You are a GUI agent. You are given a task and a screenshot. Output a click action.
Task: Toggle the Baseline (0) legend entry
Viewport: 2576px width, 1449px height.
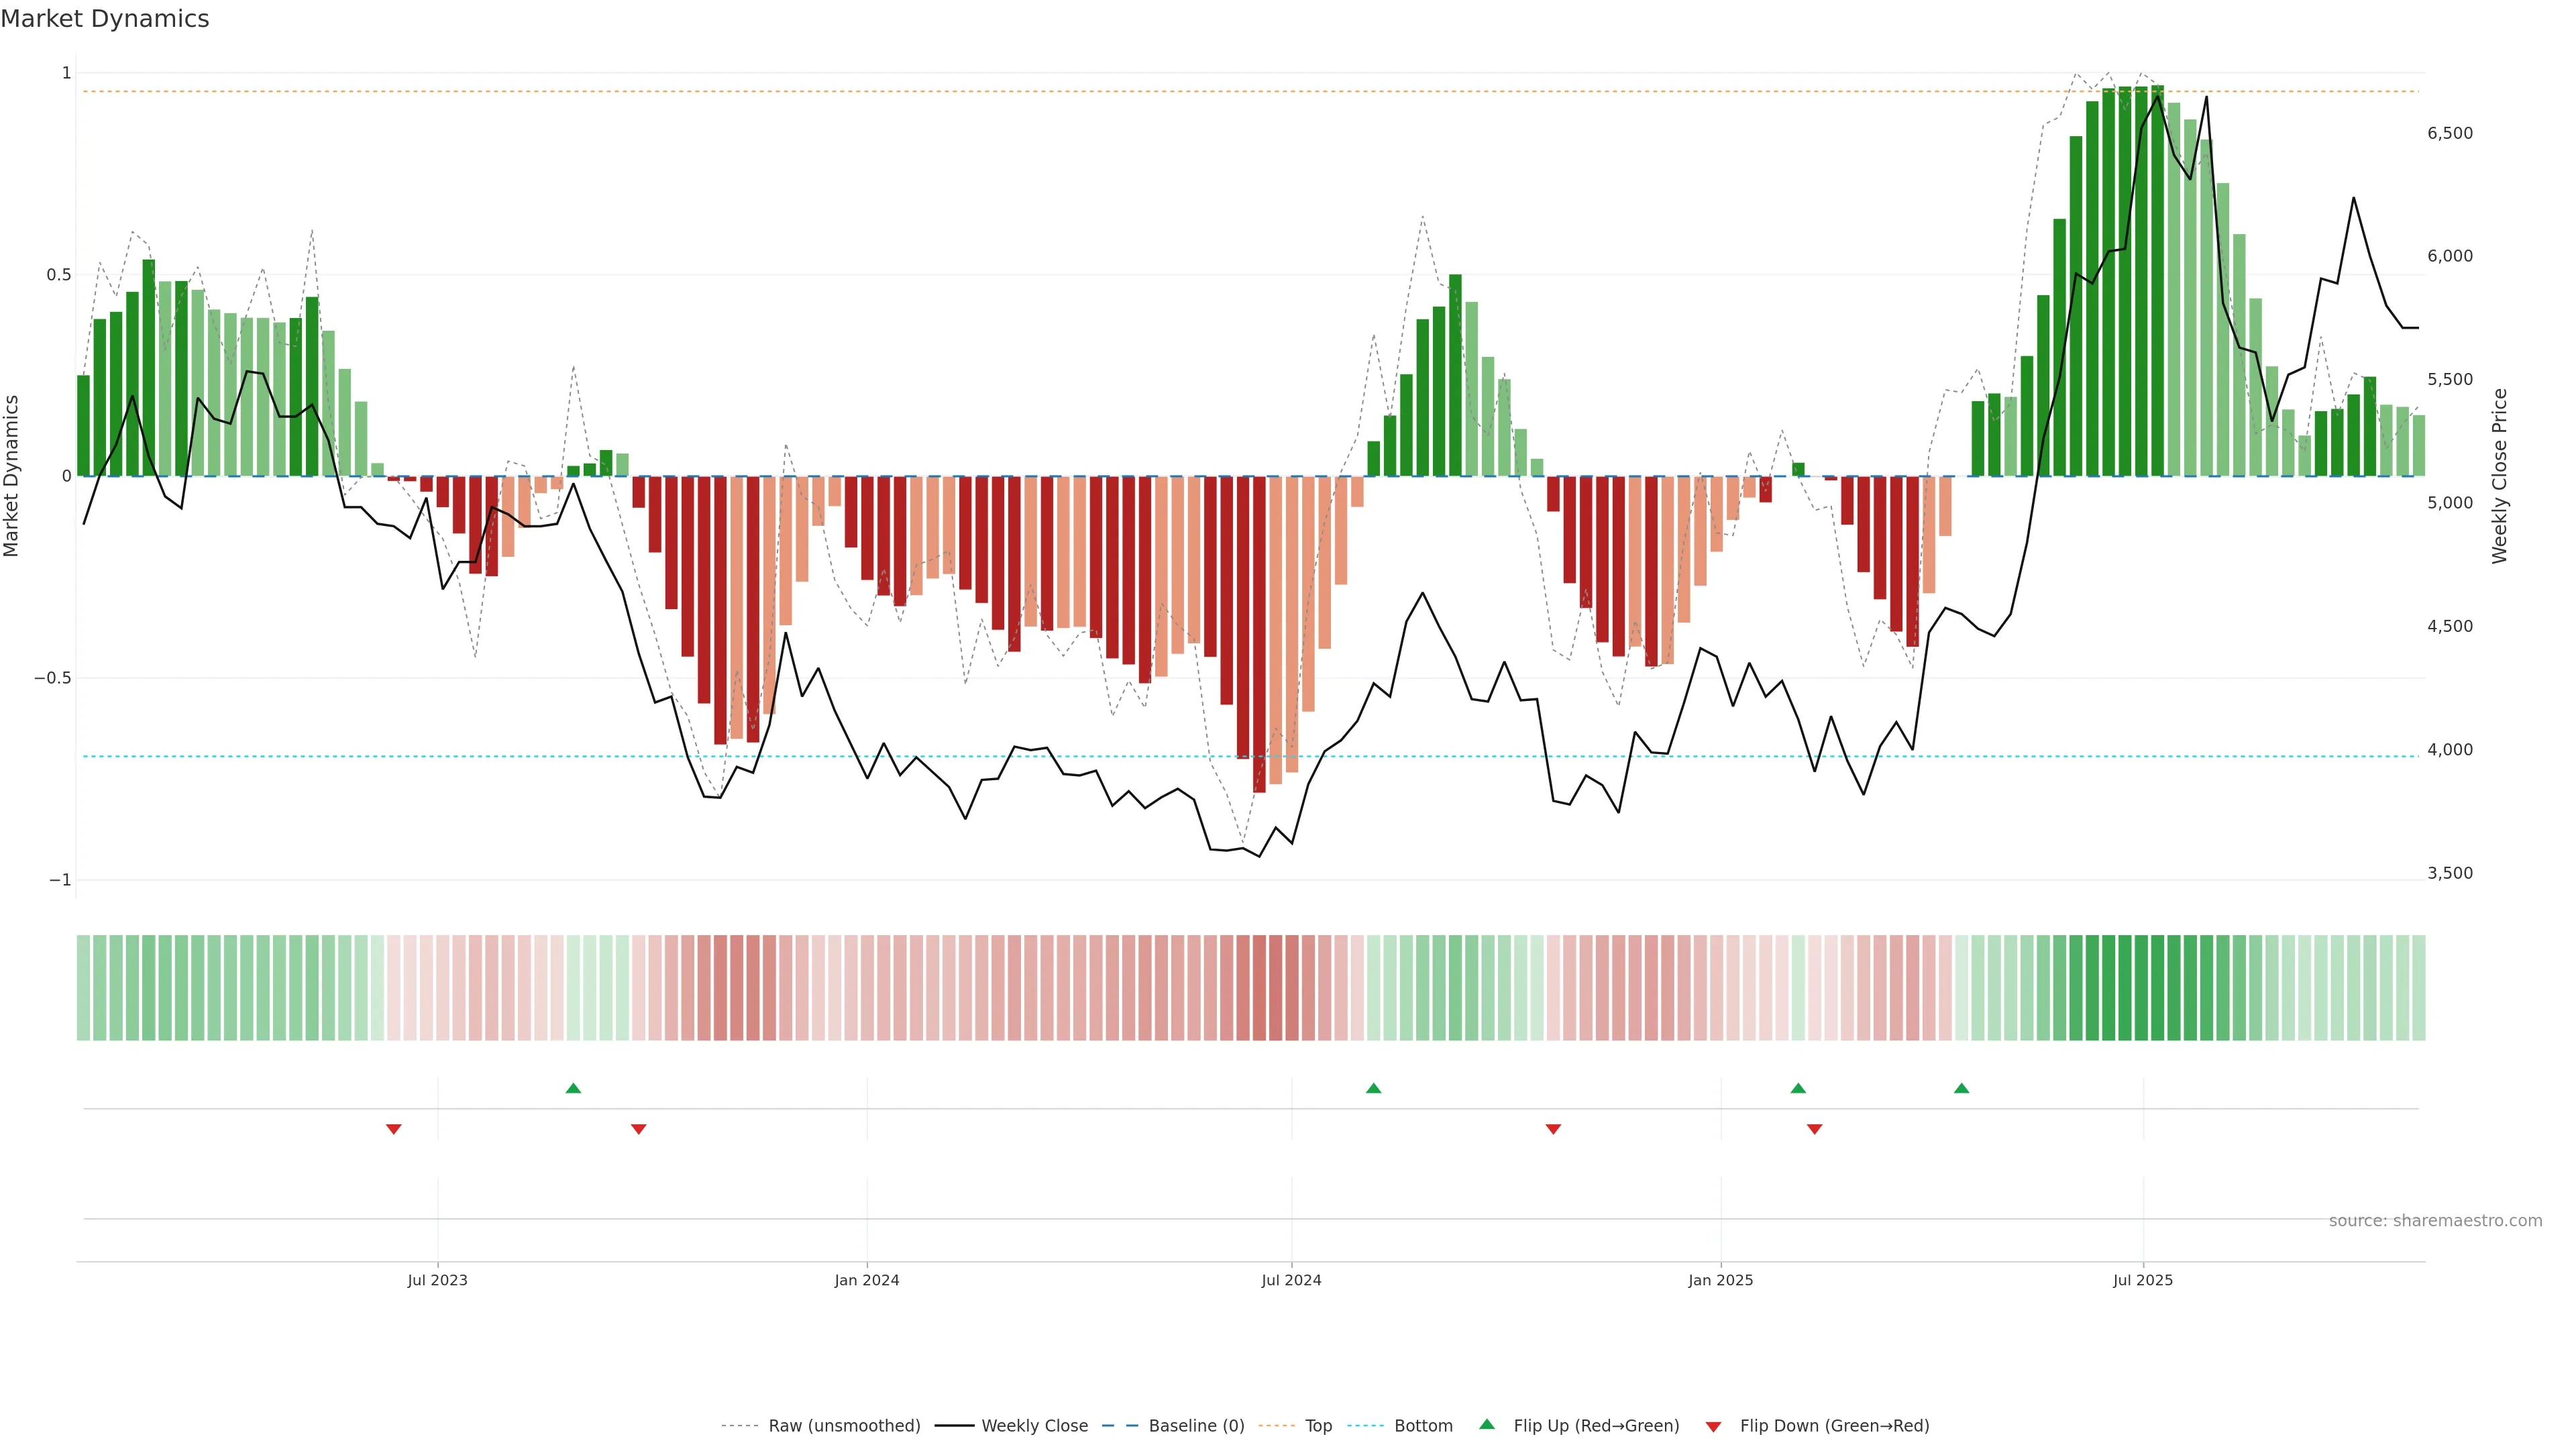(1196, 1426)
